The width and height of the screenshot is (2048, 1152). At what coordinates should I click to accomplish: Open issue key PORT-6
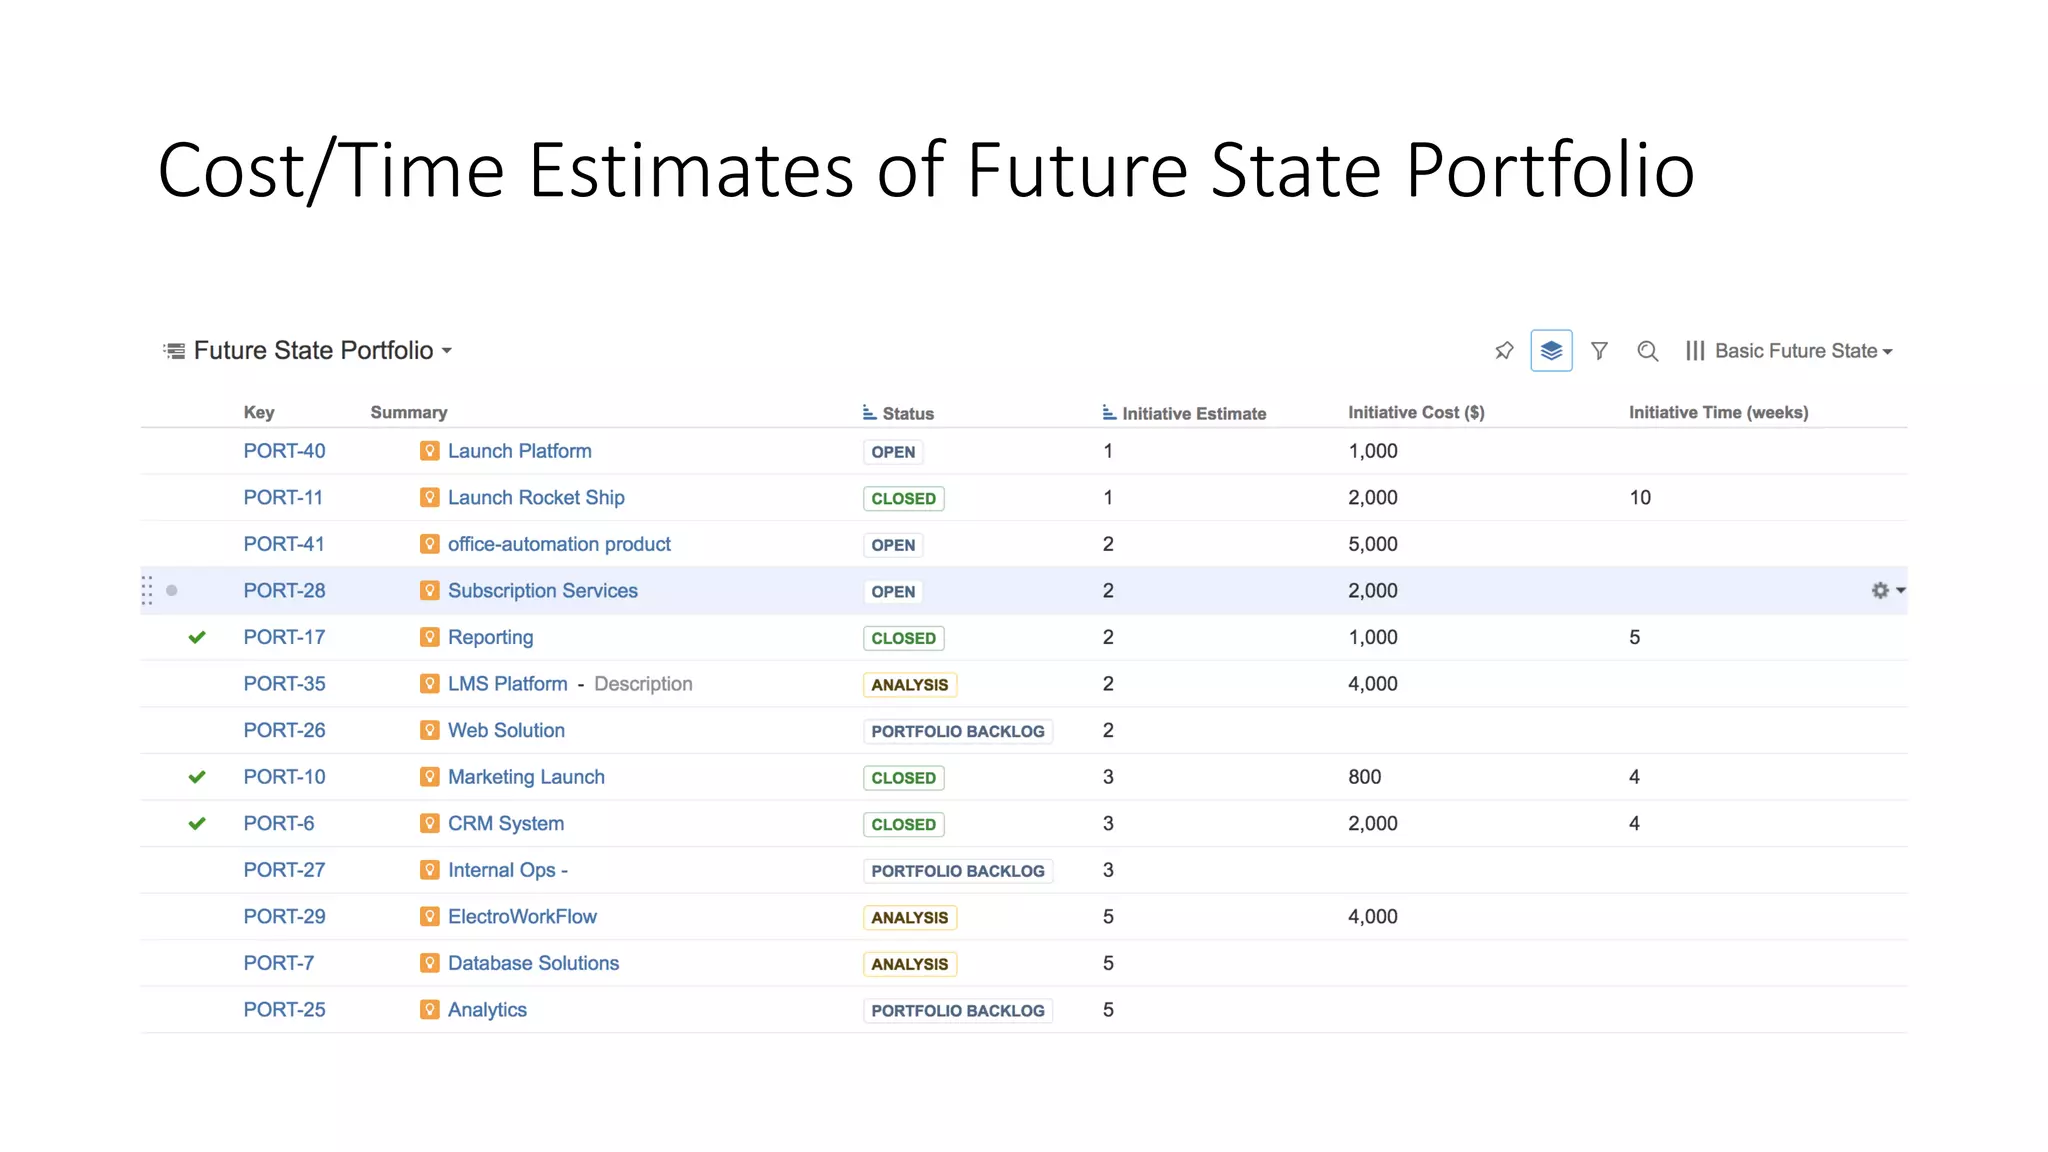click(278, 824)
